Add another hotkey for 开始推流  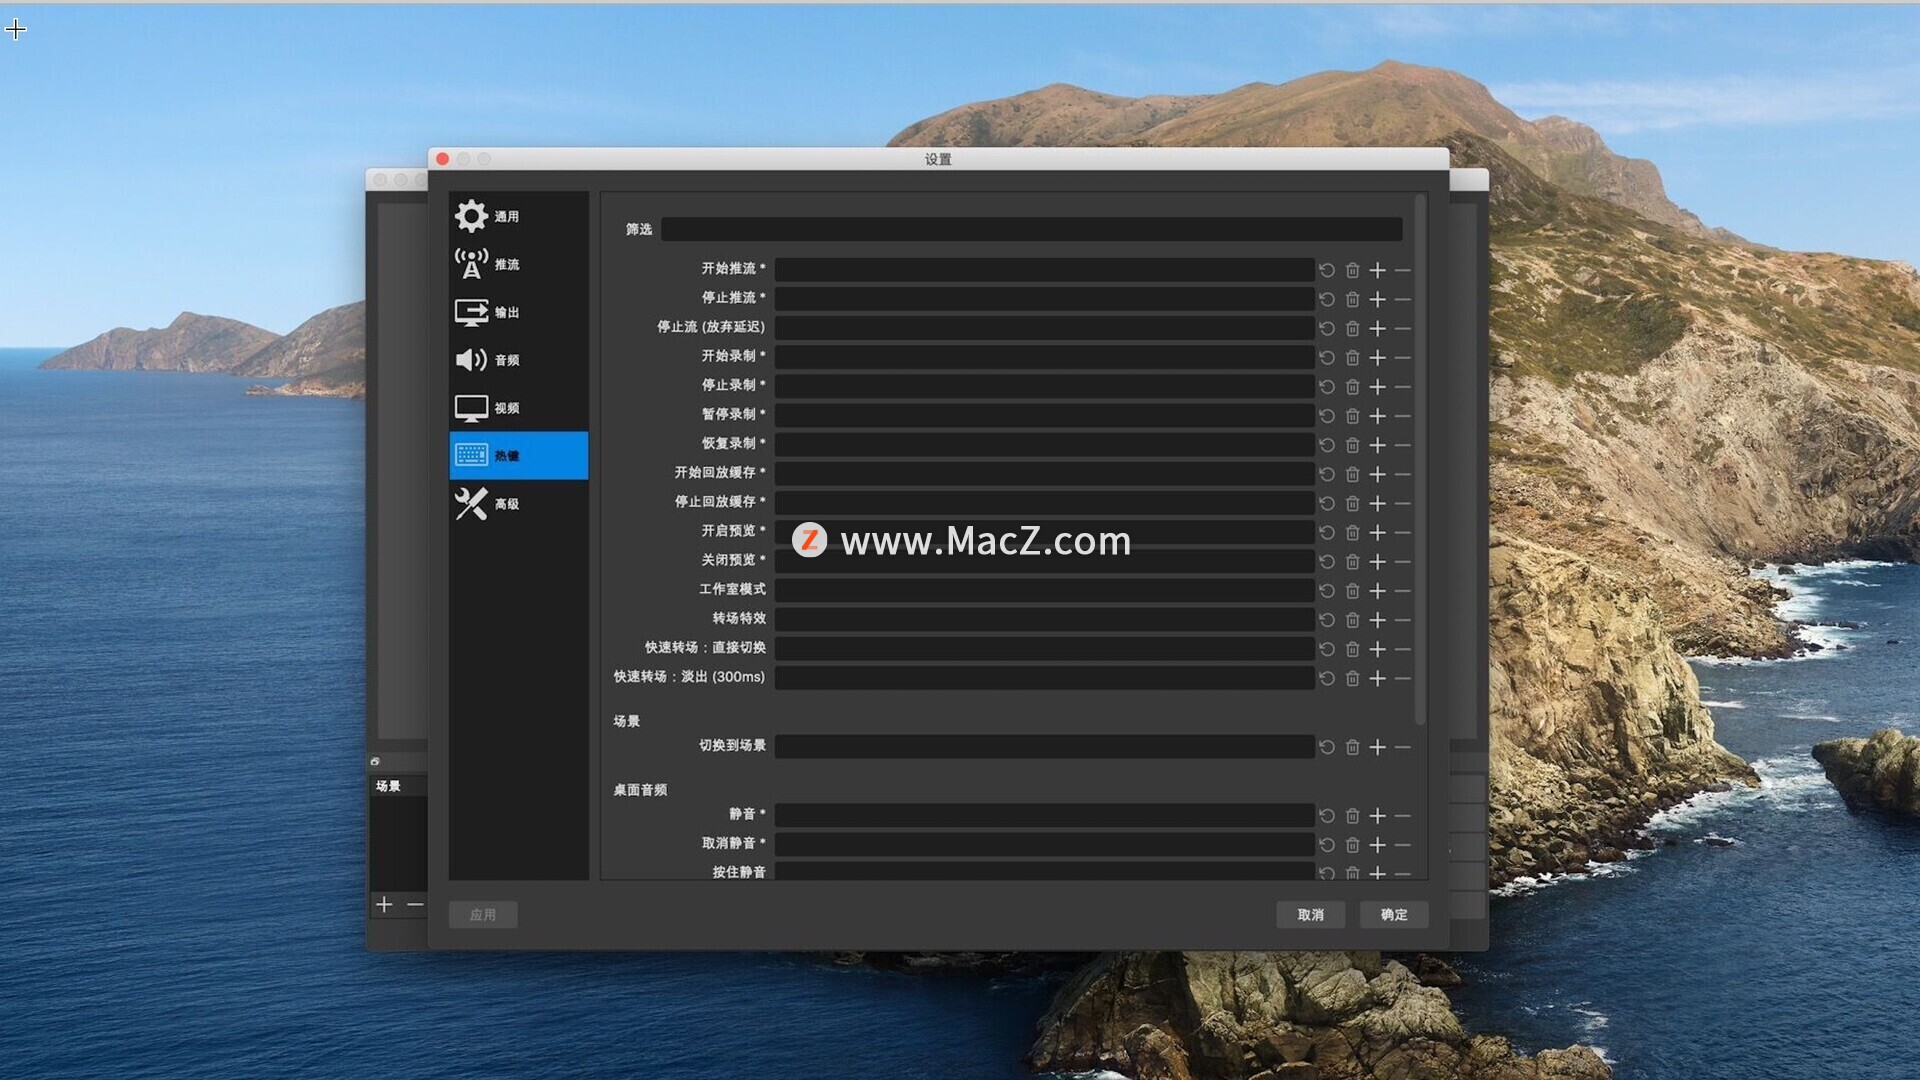click(x=1377, y=270)
